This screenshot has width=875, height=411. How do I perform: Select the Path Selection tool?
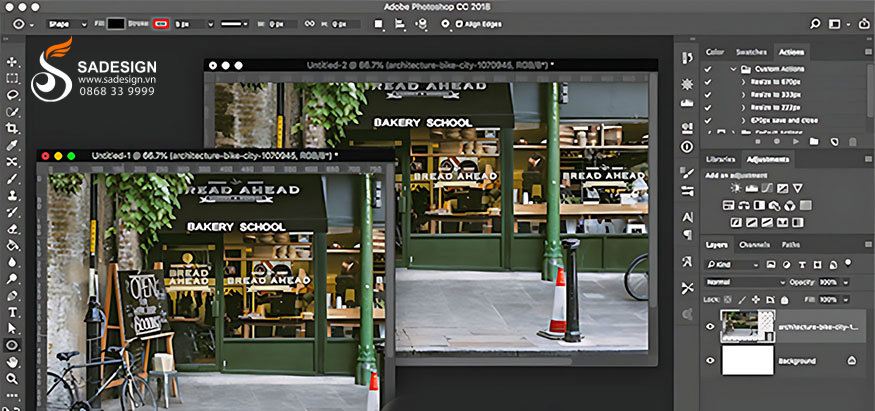point(12,329)
